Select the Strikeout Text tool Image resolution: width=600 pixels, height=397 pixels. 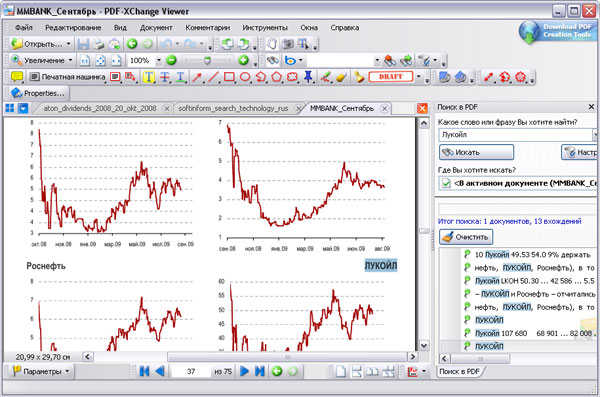click(165, 77)
